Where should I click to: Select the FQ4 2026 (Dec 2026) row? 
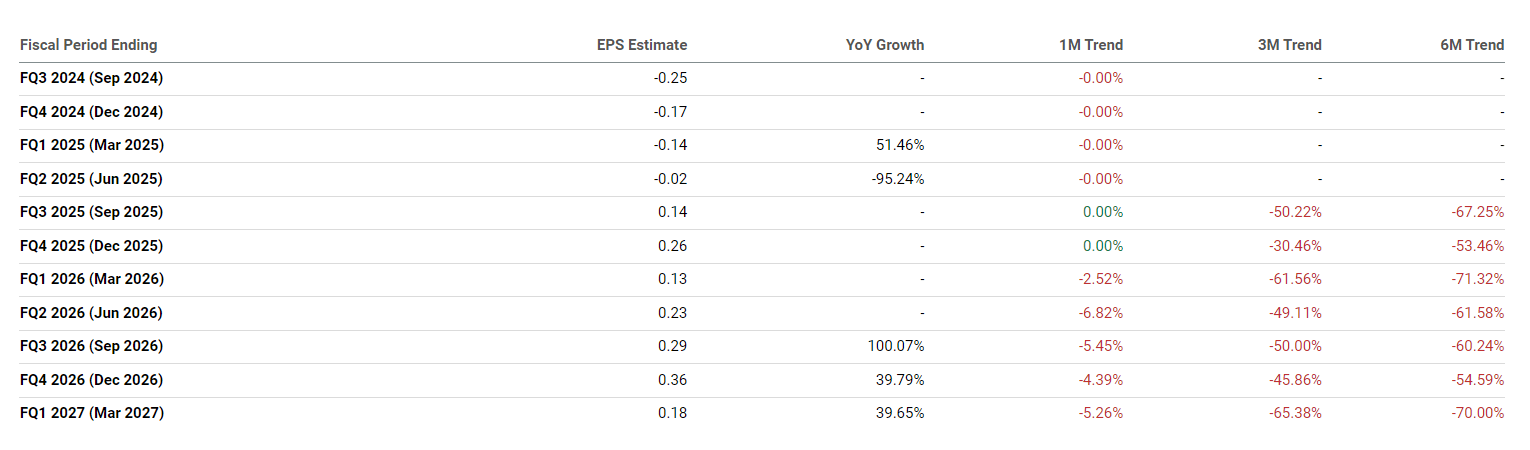pos(91,380)
